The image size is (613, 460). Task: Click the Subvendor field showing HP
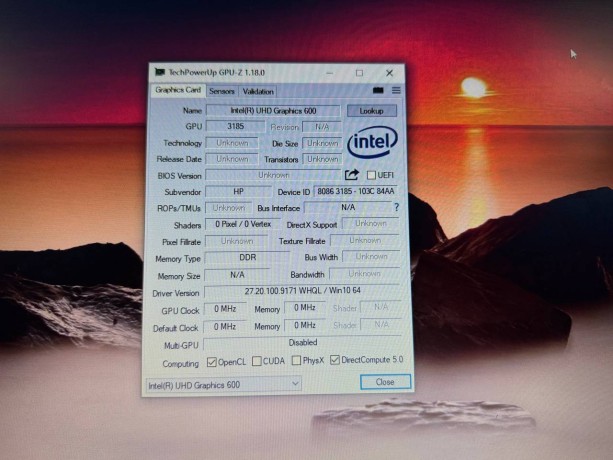[238, 192]
